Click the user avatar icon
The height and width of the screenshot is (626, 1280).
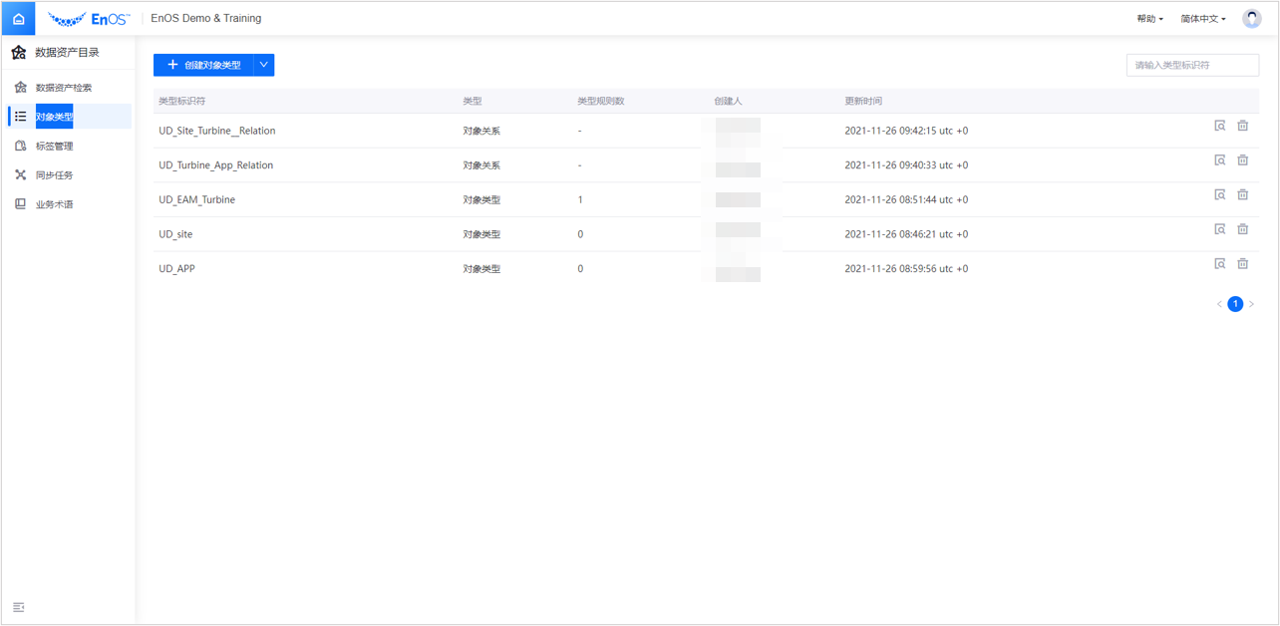tap(1251, 19)
